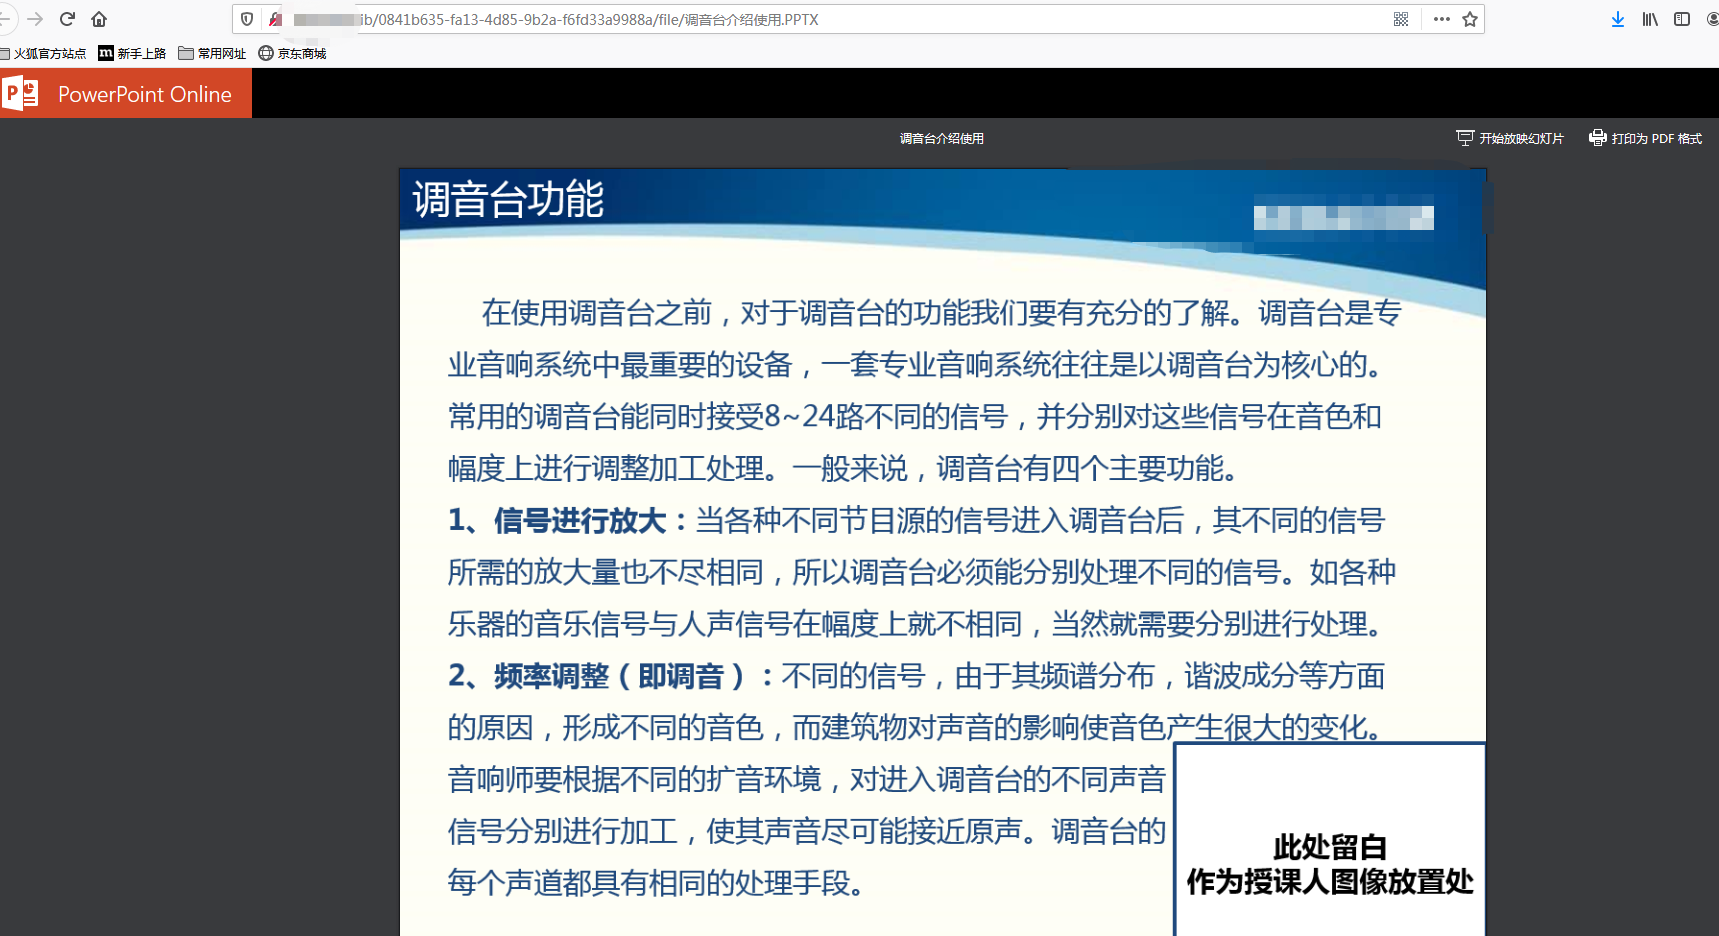This screenshot has height=936, width=1719.
Task: Click the 调音台功能 slide title
Action: tap(508, 199)
